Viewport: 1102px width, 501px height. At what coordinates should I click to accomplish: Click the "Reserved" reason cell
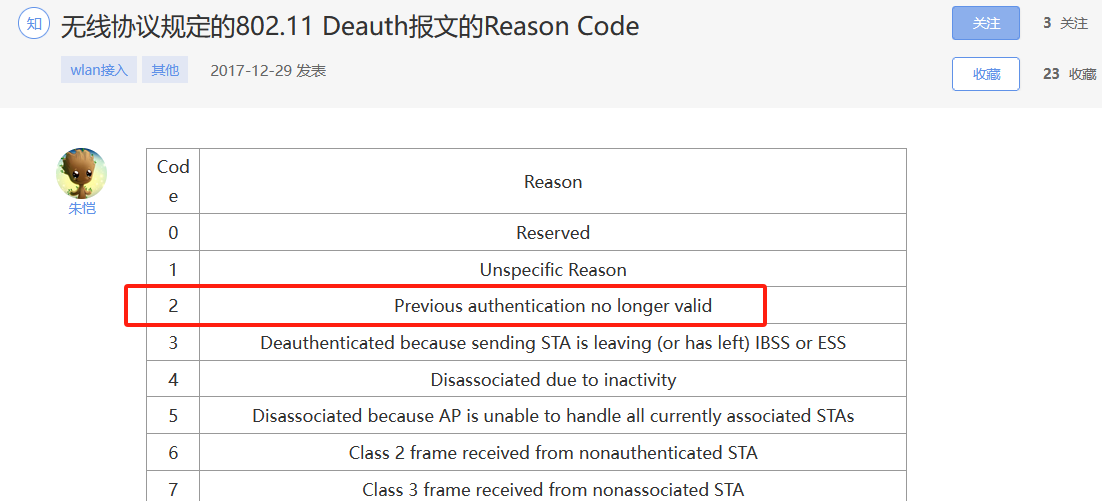click(x=553, y=233)
